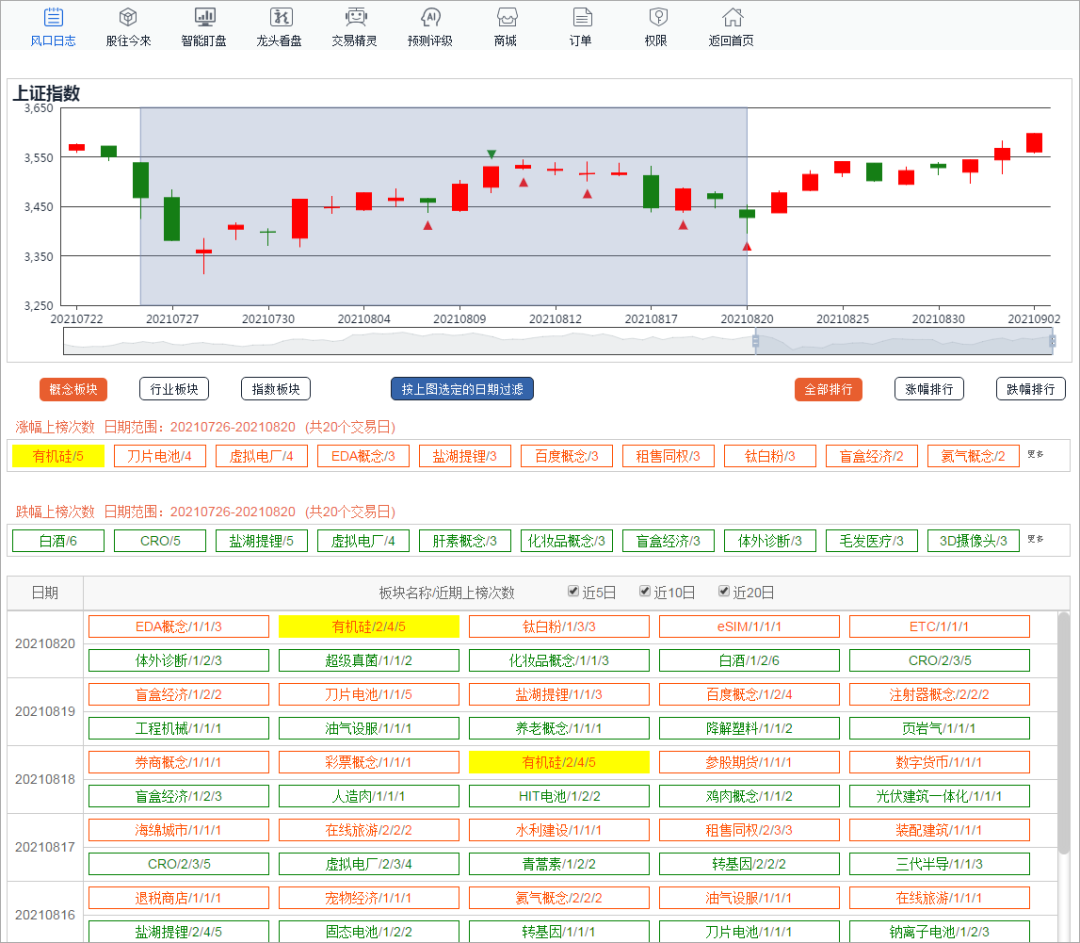This screenshot has width=1080, height=943.
Task: Open the 龙头看盘 icon
Action: click(279, 18)
